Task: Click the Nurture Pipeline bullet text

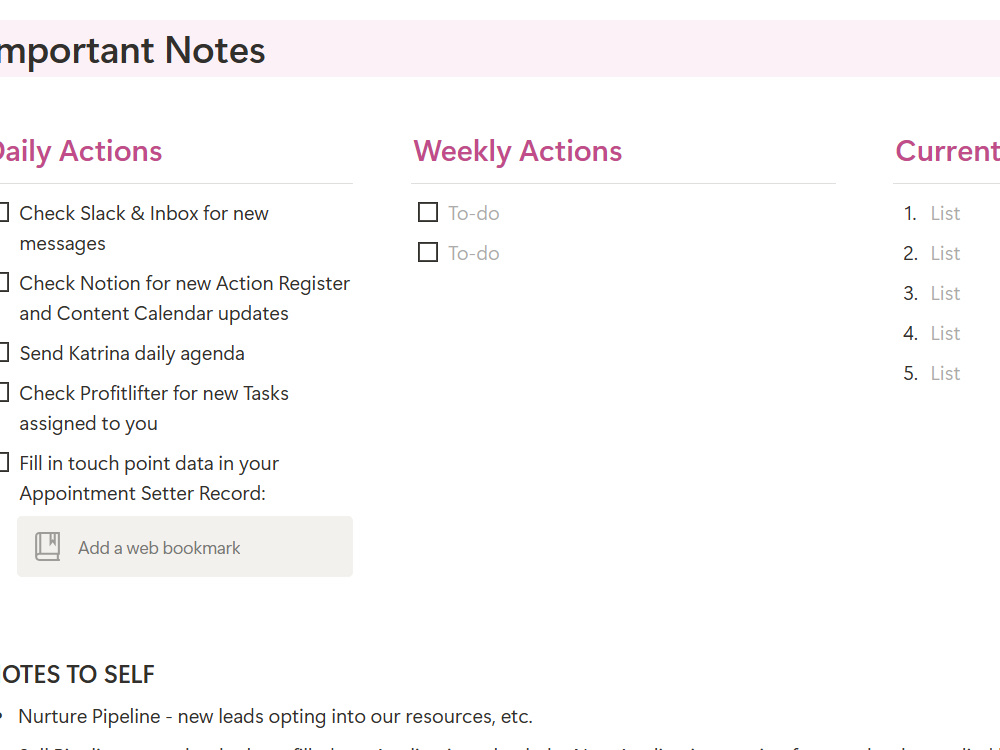Action: [276, 716]
